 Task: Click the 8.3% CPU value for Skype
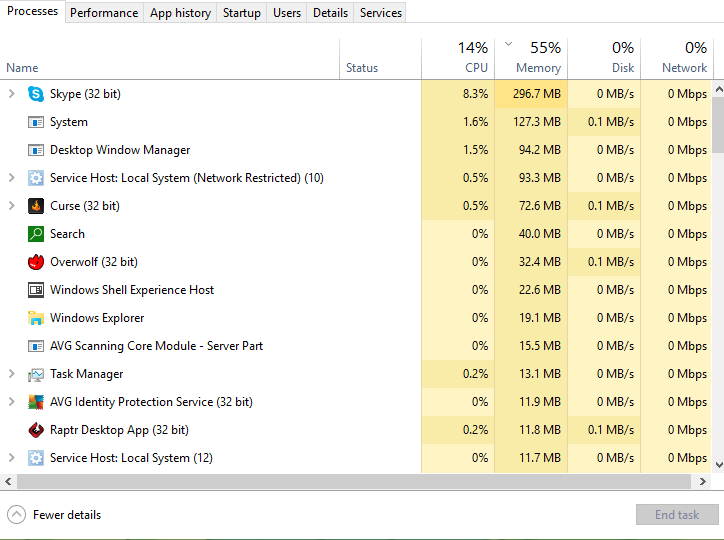tap(475, 94)
